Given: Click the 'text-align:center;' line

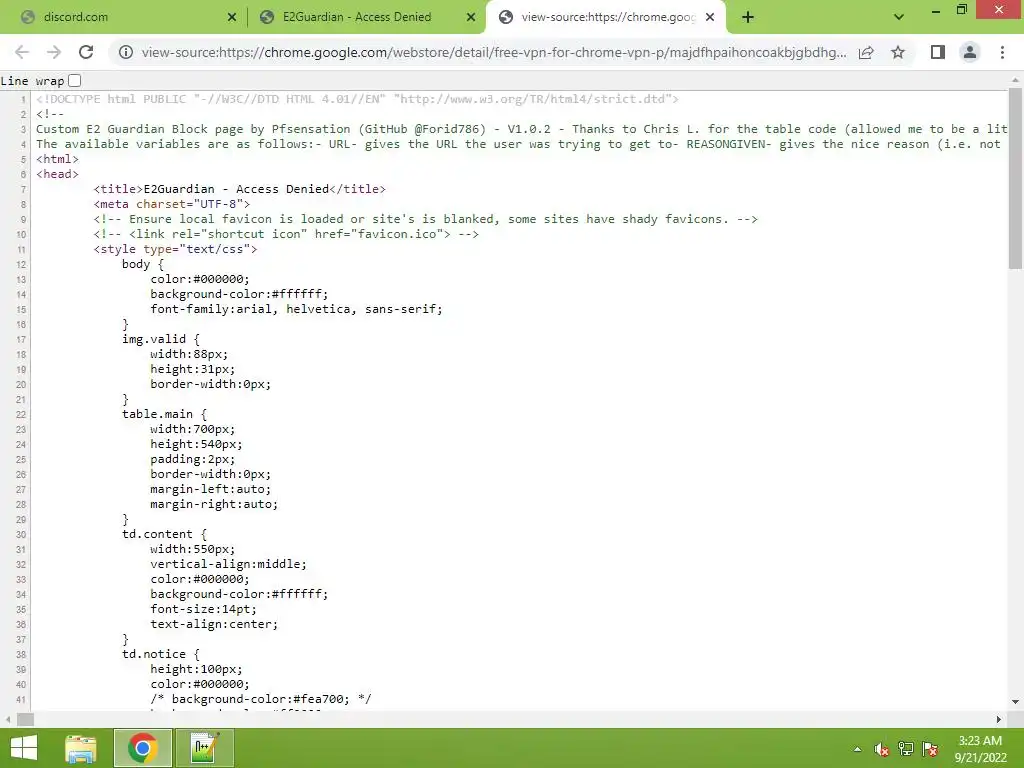Looking at the screenshot, I should 214,624.
